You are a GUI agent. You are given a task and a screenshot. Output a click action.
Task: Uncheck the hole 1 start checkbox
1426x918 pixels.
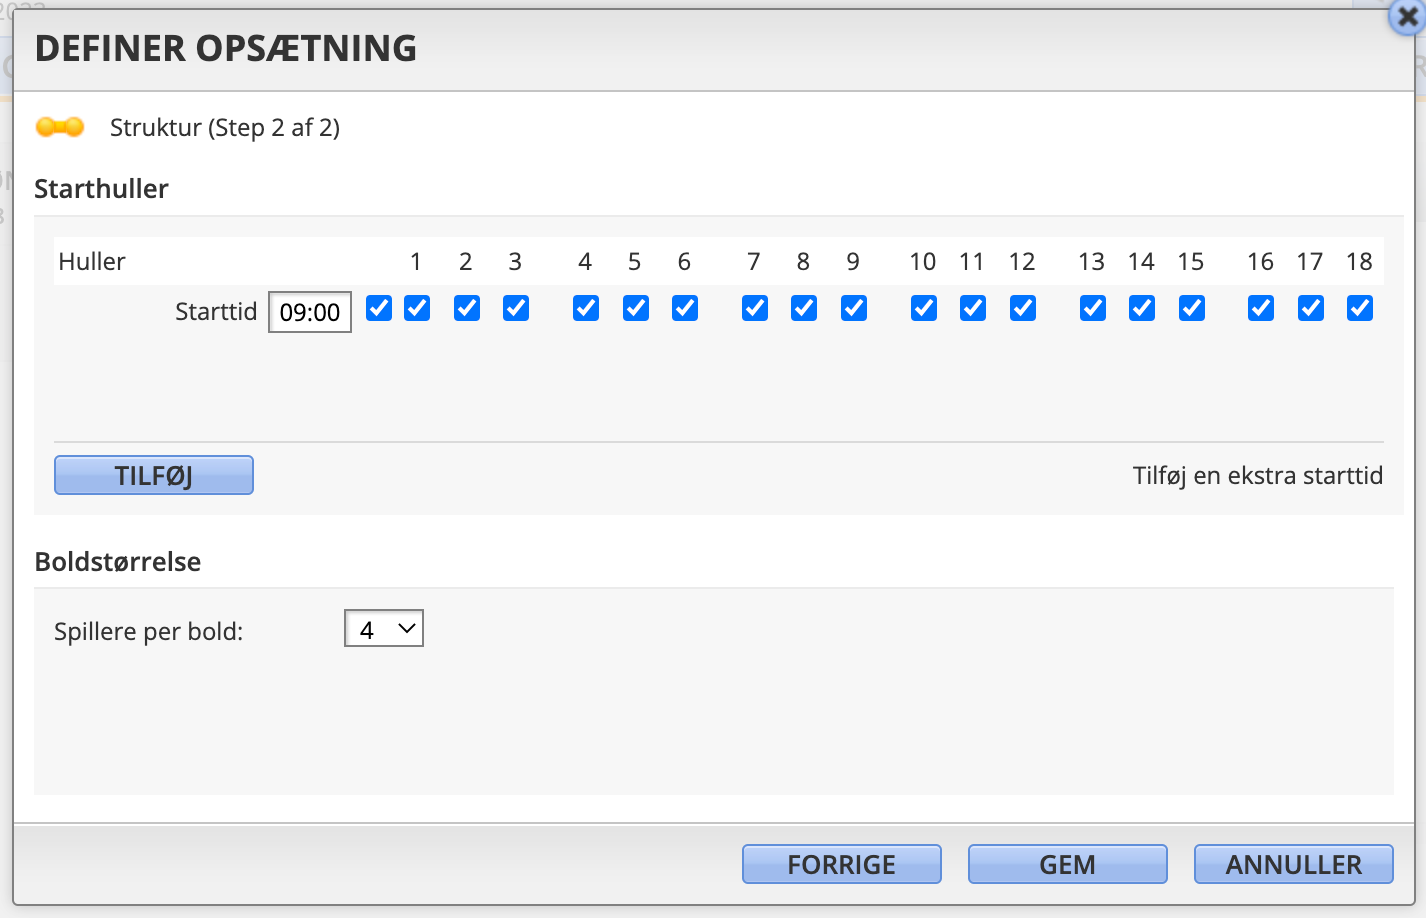[x=417, y=308]
